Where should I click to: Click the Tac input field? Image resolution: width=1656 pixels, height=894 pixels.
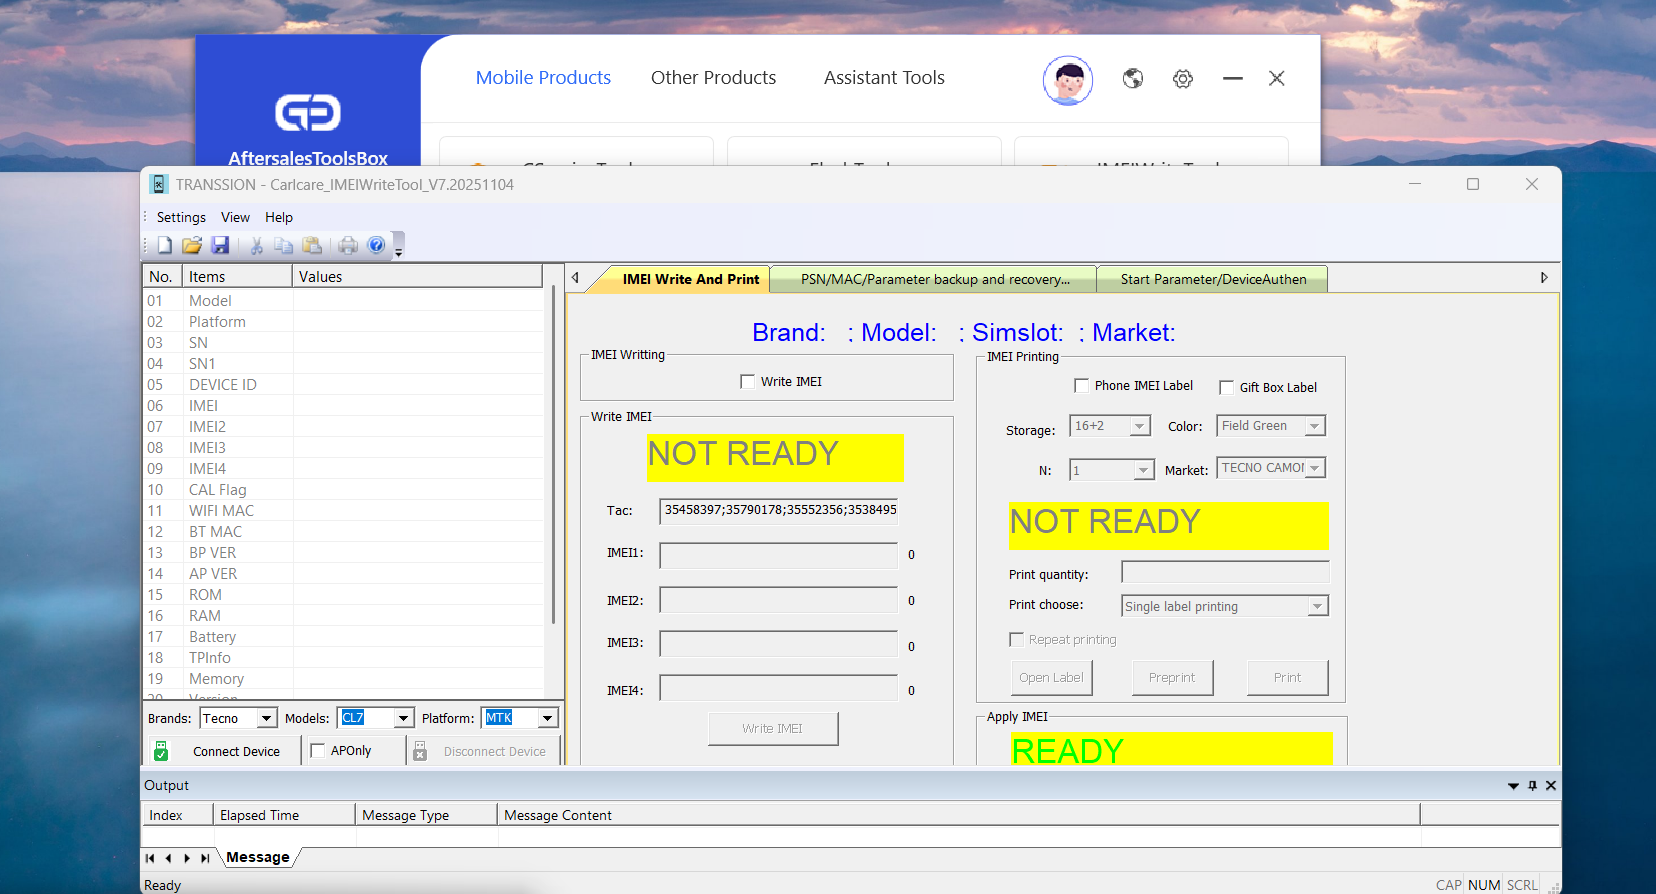(x=778, y=510)
